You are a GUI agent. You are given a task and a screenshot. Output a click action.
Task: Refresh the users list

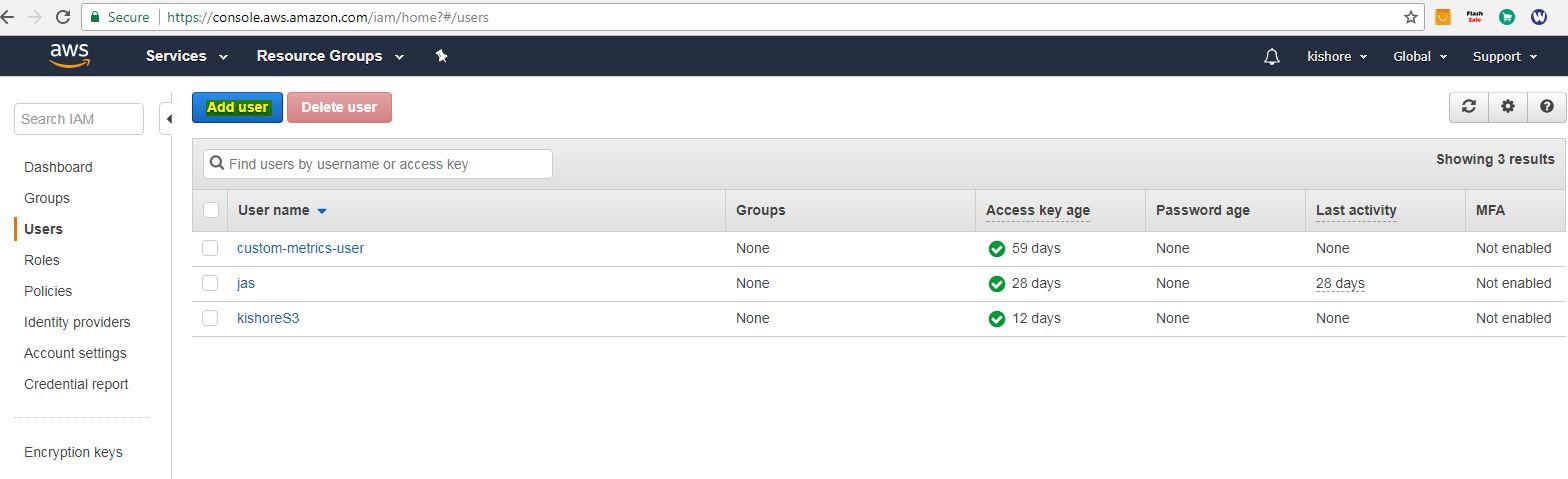(x=1468, y=107)
